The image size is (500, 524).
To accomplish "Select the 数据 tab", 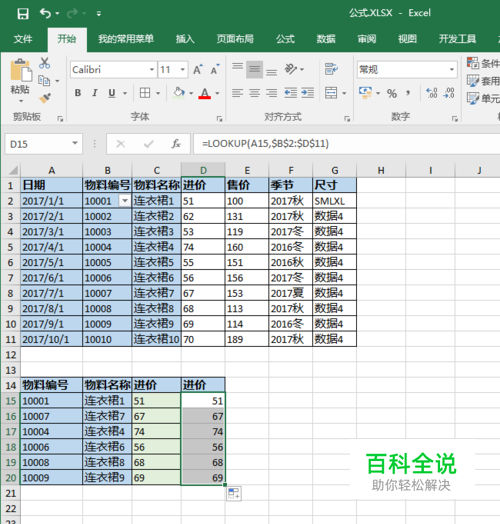I will click(x=326, y=39).
